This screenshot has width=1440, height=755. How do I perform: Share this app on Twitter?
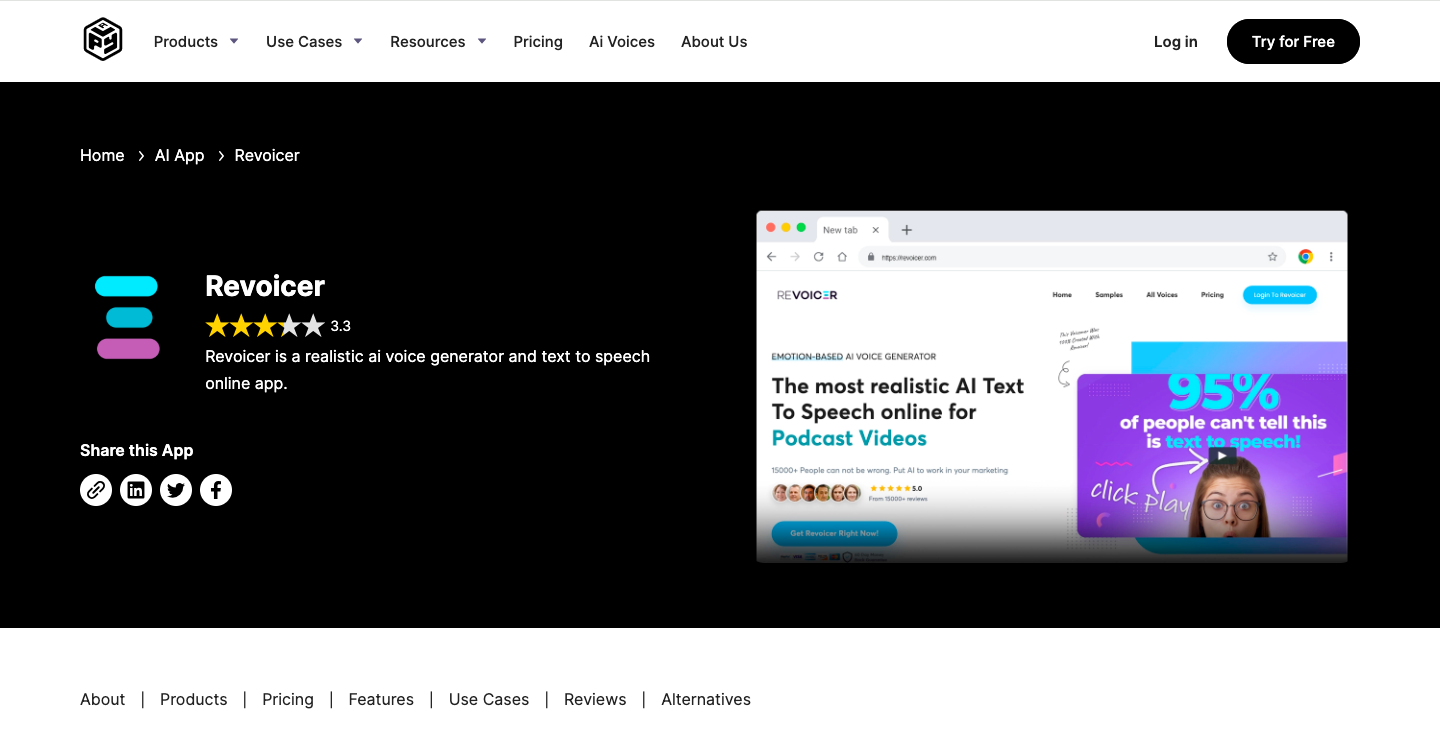[x=176, y=490]
